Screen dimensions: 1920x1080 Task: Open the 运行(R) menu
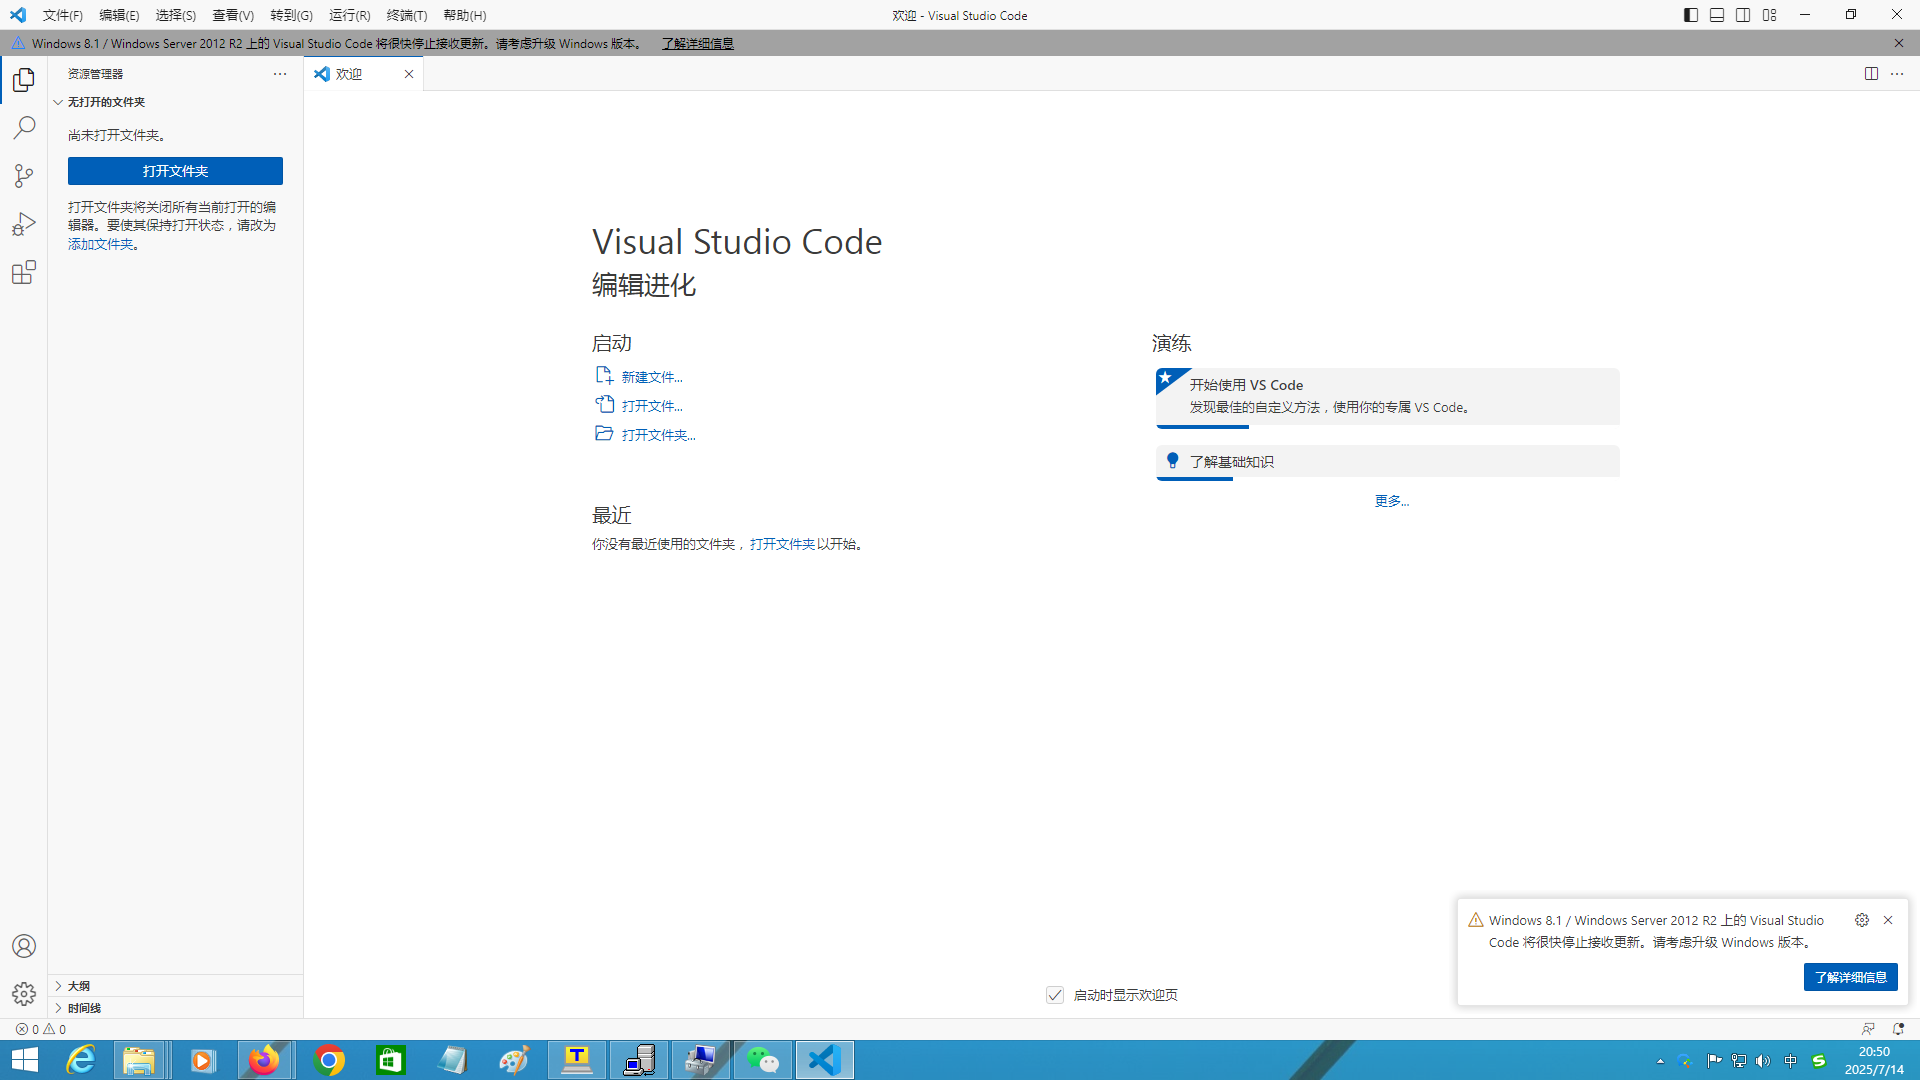pos(350,15)
